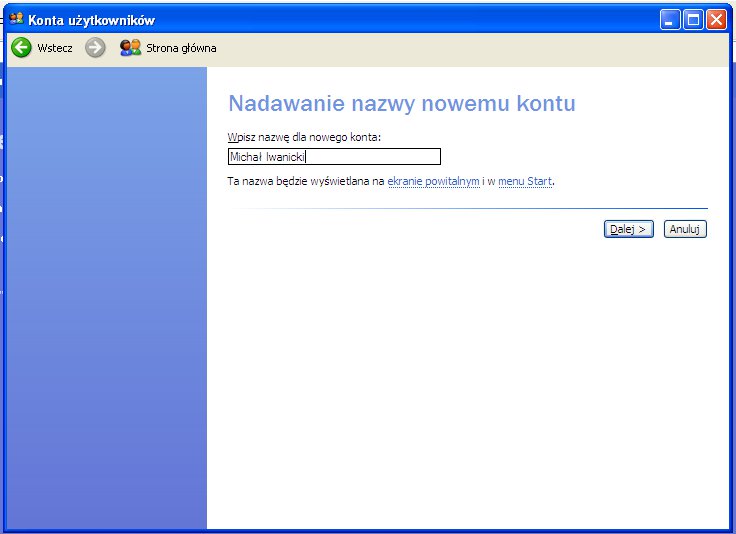Click the 'Konta użytkowników' title bar text
736x534 pixels.
[91, 20]
